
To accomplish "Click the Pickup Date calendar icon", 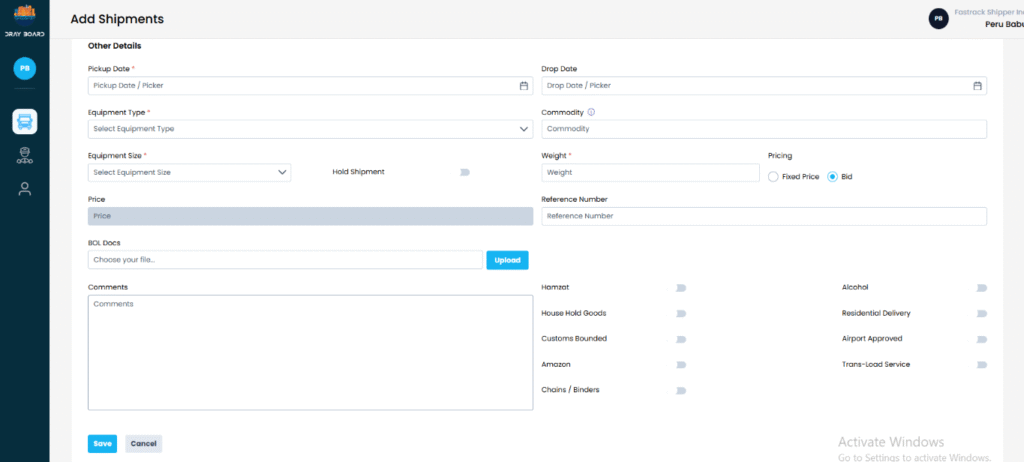I will (523, 86).
